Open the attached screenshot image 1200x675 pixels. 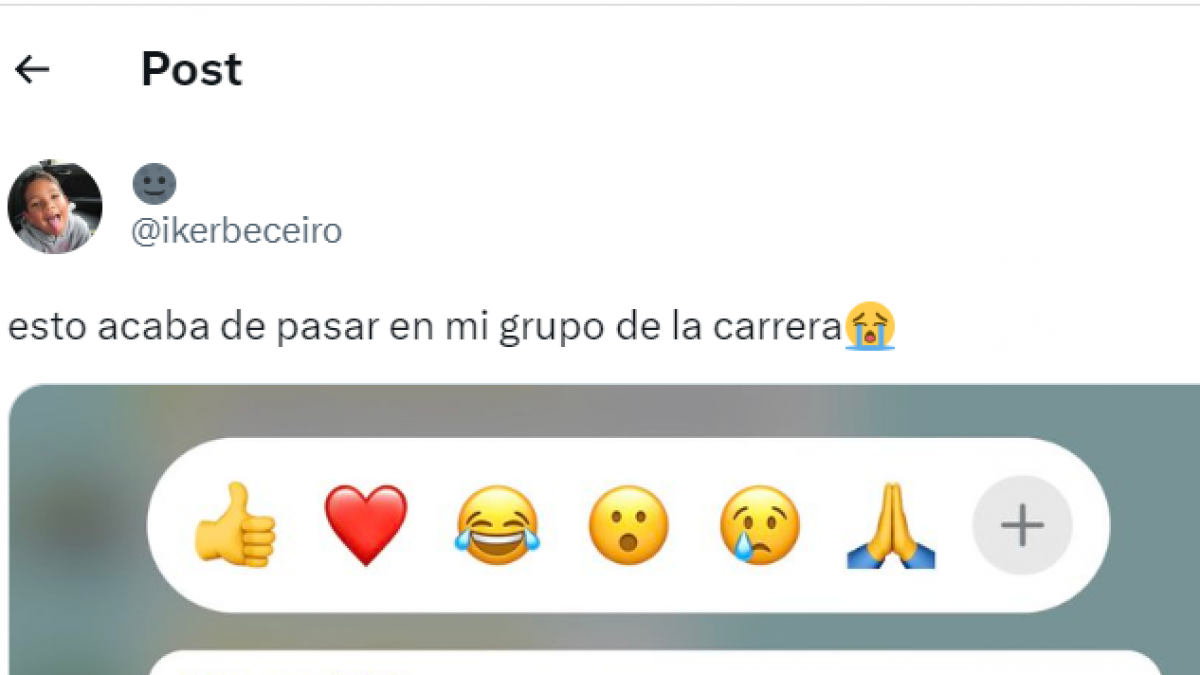pyautogui.click(x=604, y=530)
